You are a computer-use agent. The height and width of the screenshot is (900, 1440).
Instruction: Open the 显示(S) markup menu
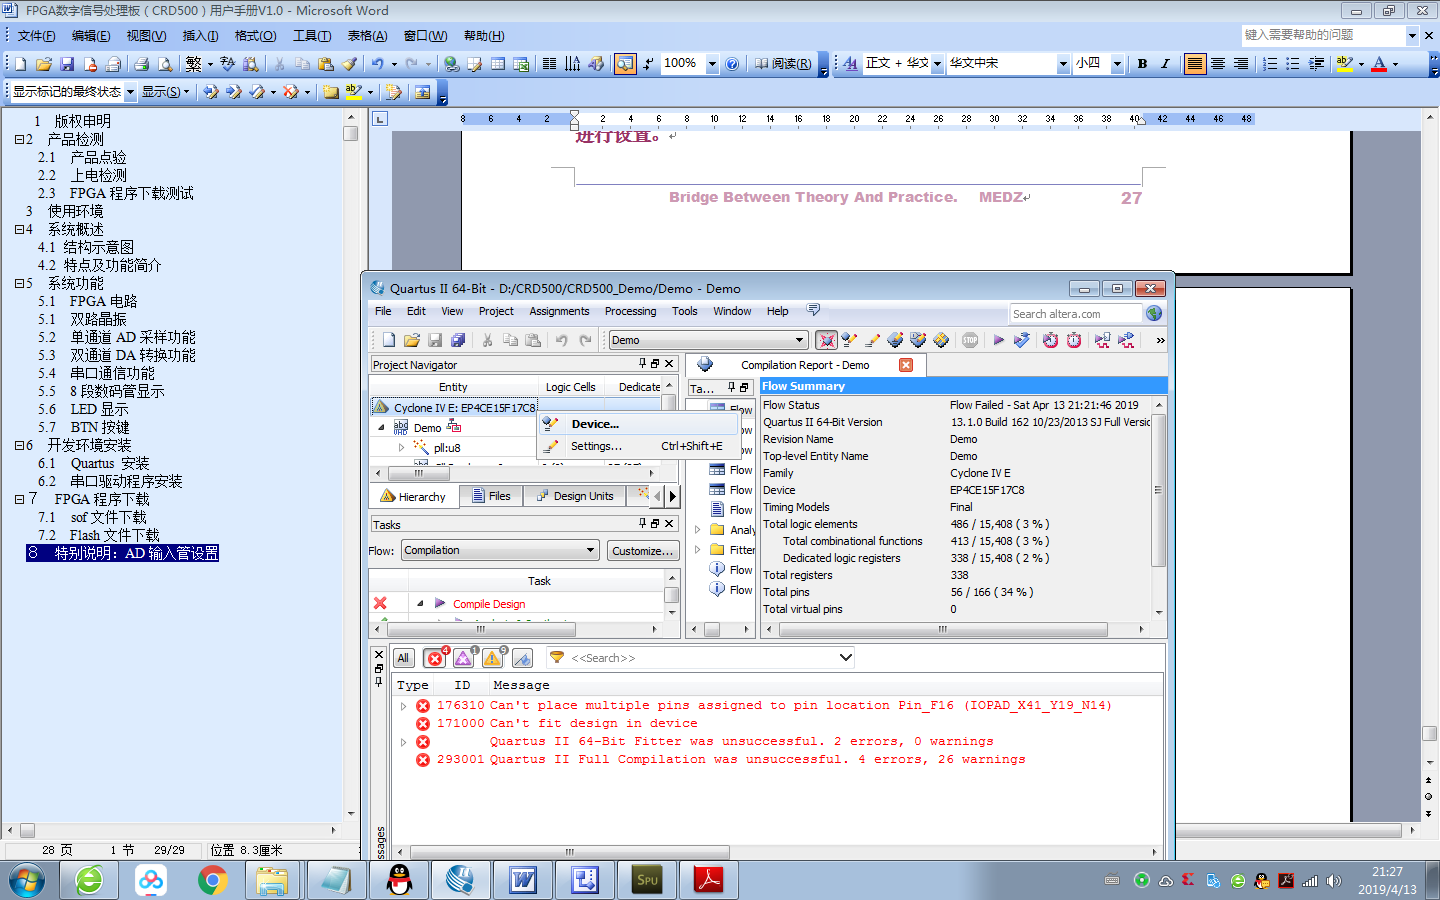[x=165, y=92]
